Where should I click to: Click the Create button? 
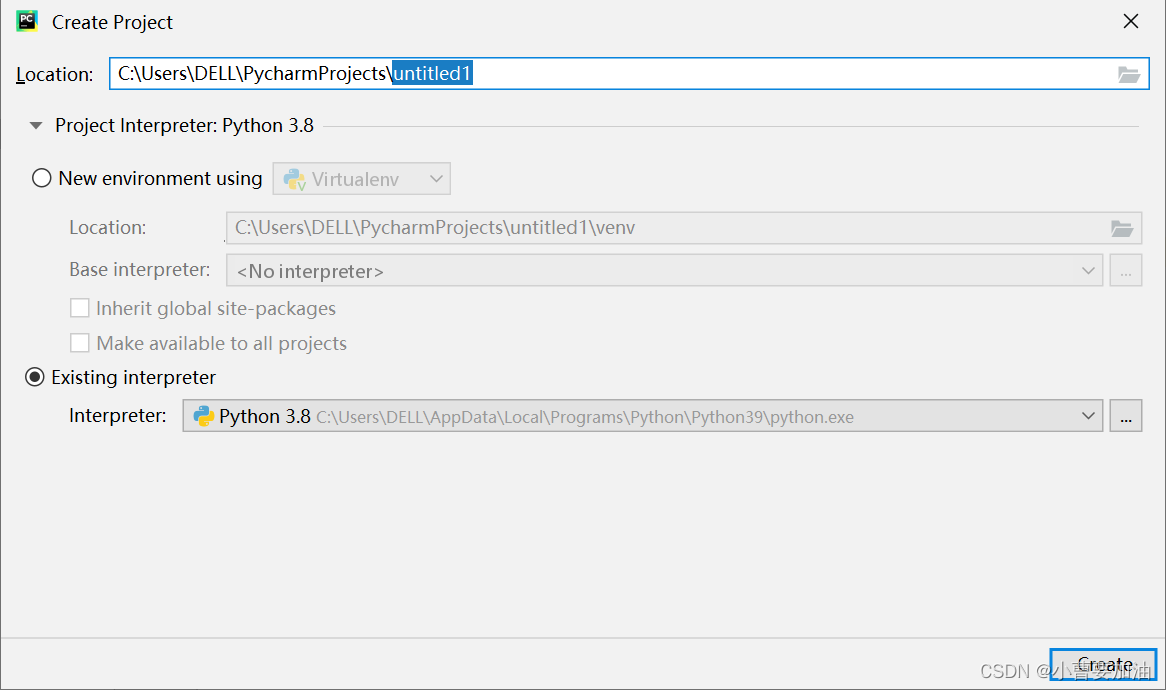(1104, 664)
